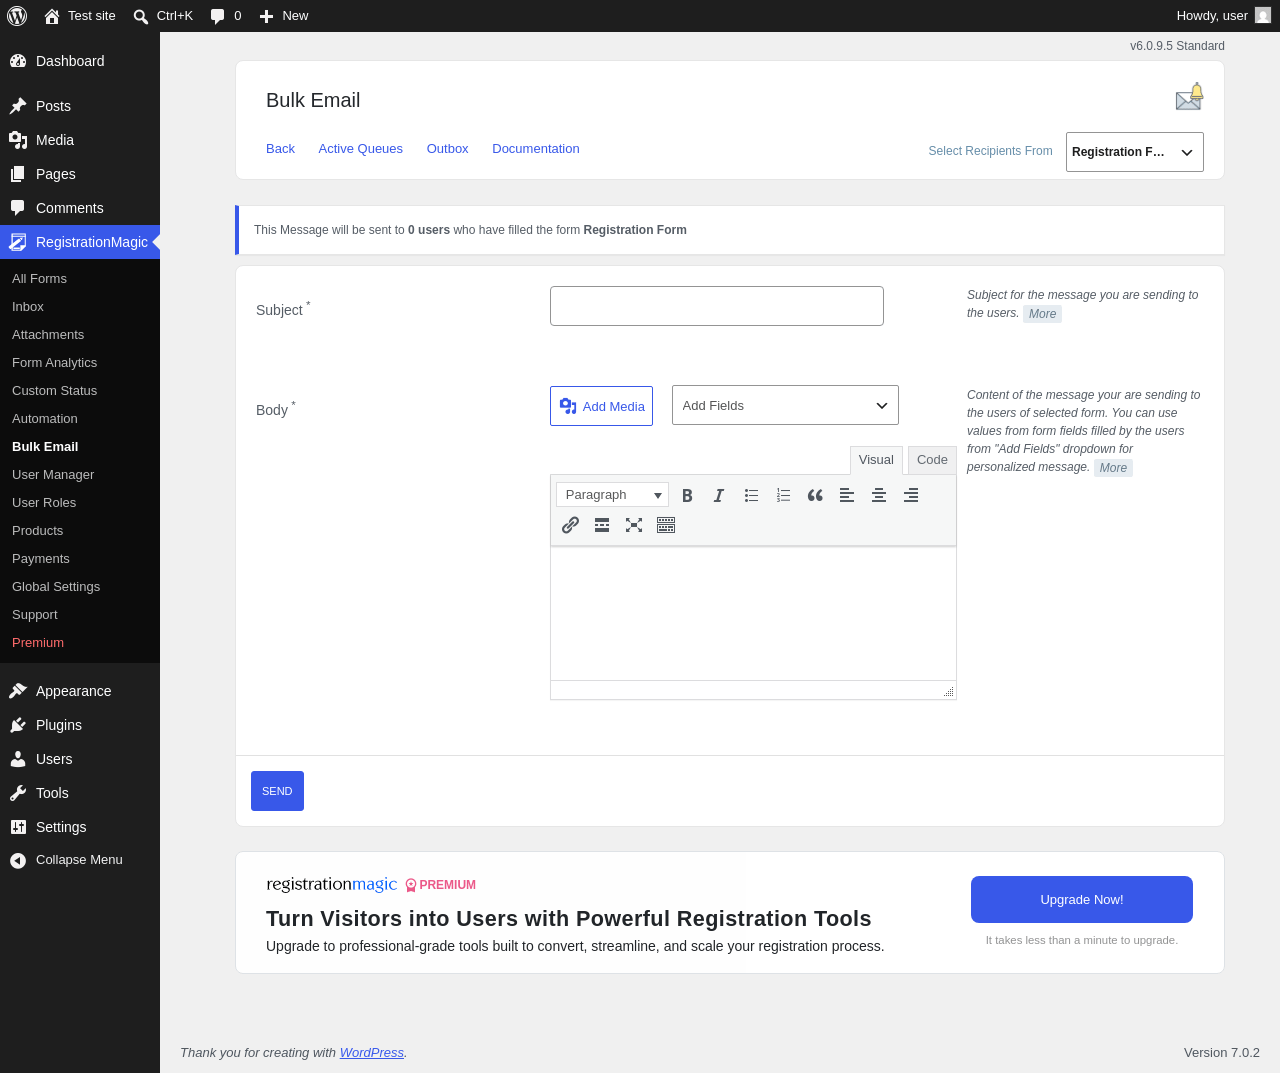Open Posts menu
Viewport: 1280px width, 1073px height.
(x=80, y=106)
